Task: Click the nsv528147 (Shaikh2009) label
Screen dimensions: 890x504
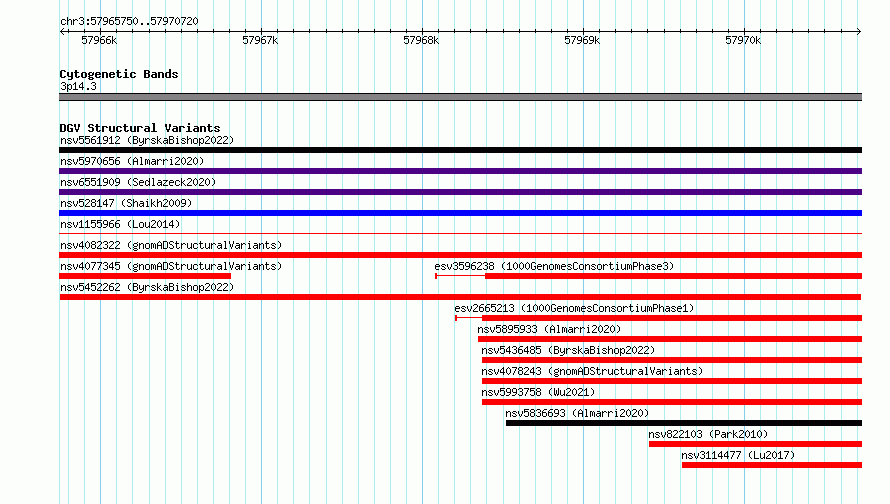Action: pyautogui.click(x=126, y=203)
